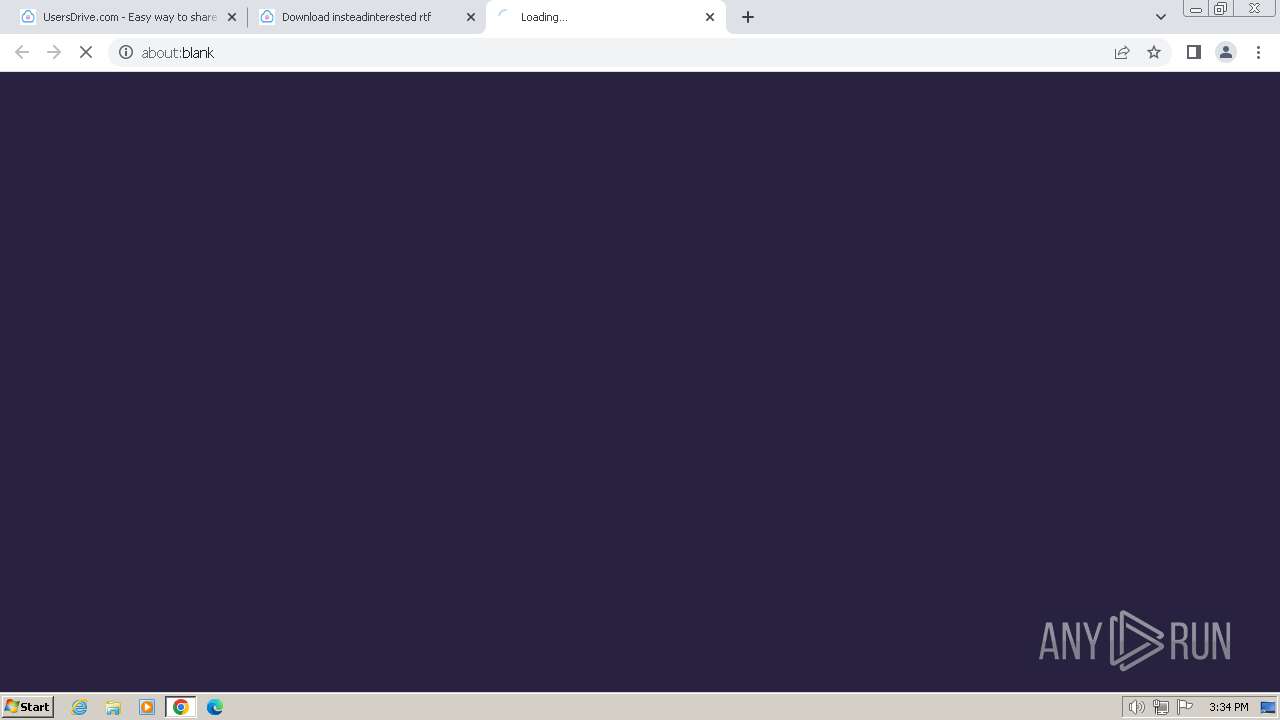Restore down the Chrome window

point(1221,9)
